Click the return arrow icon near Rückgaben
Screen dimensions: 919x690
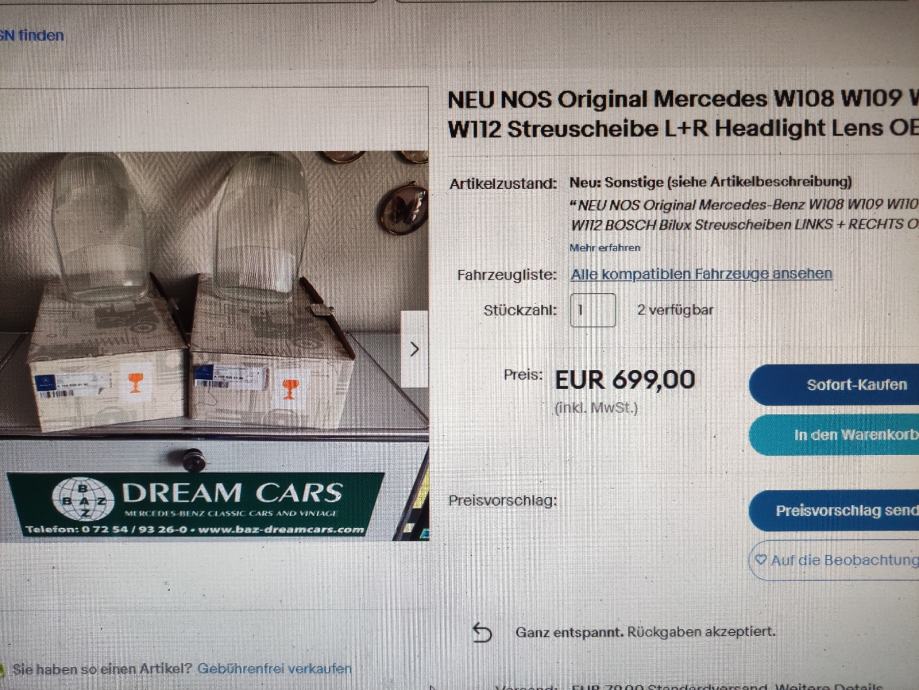(x=482, y=633)
